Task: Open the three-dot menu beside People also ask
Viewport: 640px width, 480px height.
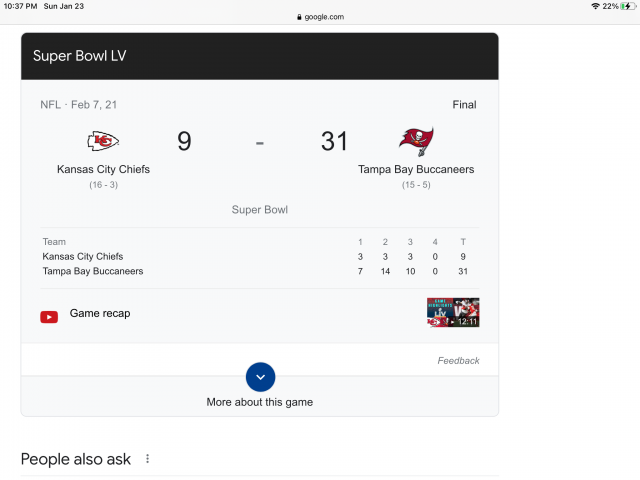Action: click(x=148, y=459)
